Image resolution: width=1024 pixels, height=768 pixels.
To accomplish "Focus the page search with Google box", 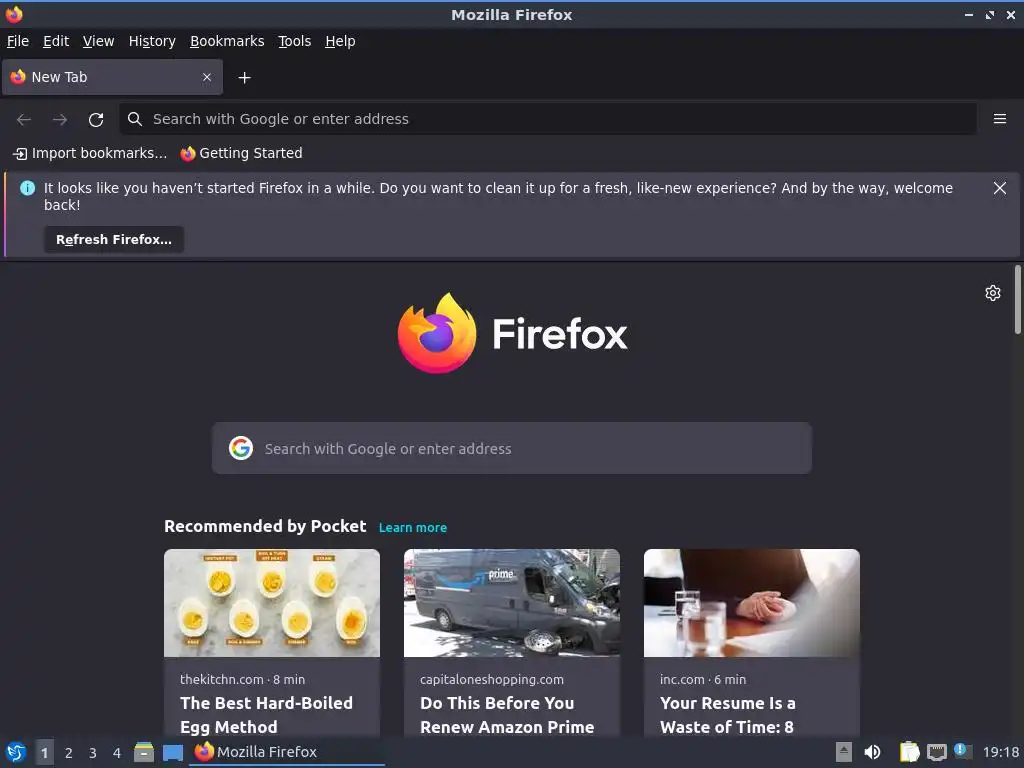I will tap(511, 448).
